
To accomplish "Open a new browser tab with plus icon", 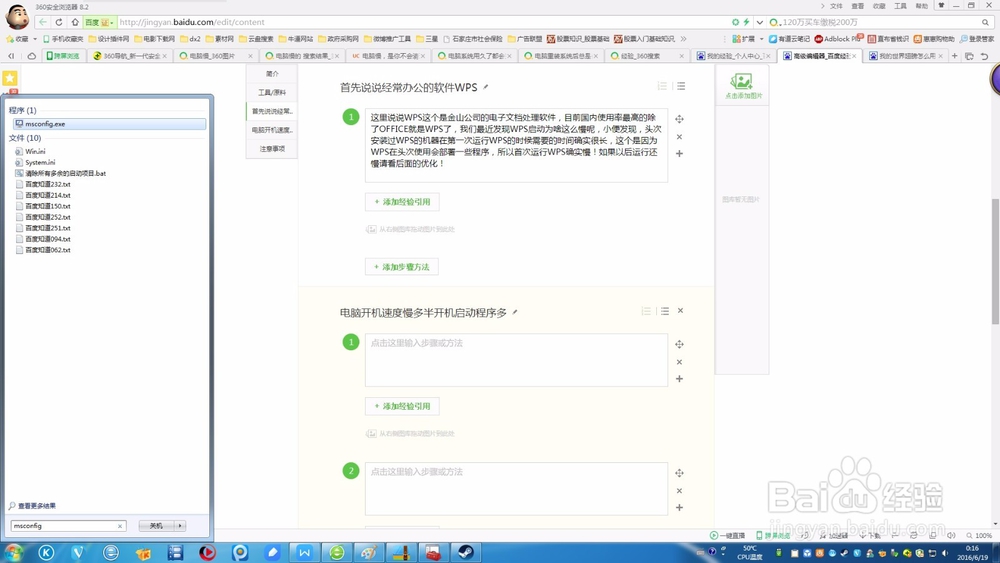I will pyautogui.click(x=955, y=56).
